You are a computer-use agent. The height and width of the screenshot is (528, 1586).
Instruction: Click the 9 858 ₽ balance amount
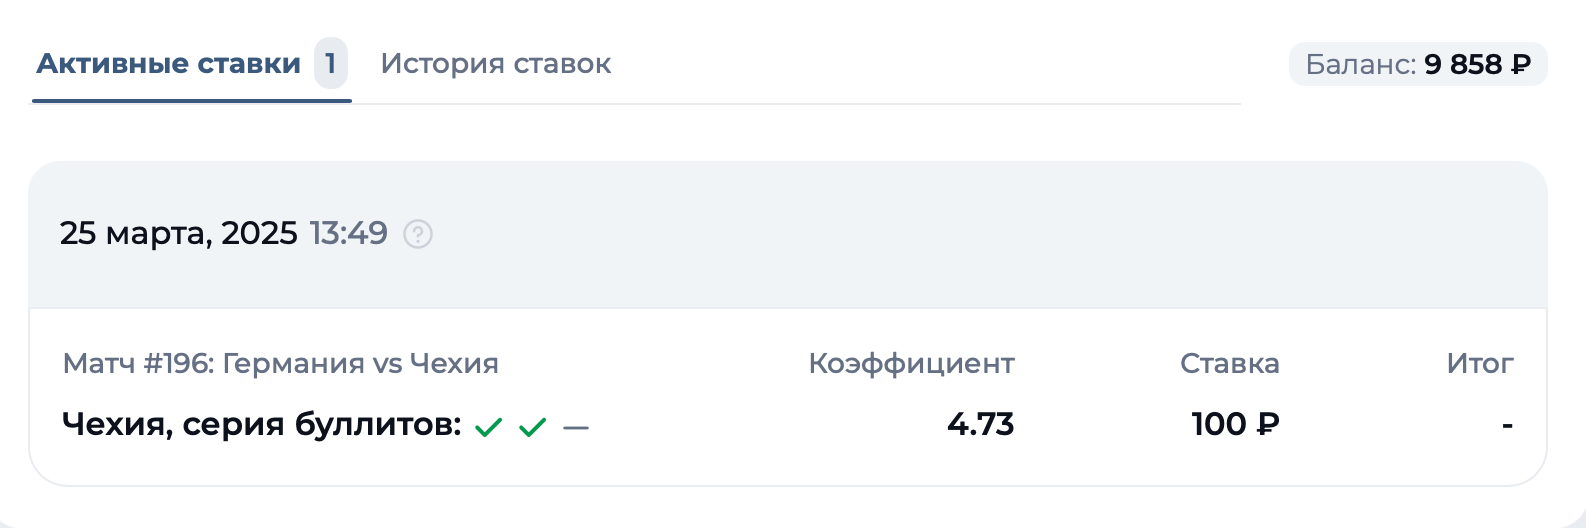point(1477,64)
